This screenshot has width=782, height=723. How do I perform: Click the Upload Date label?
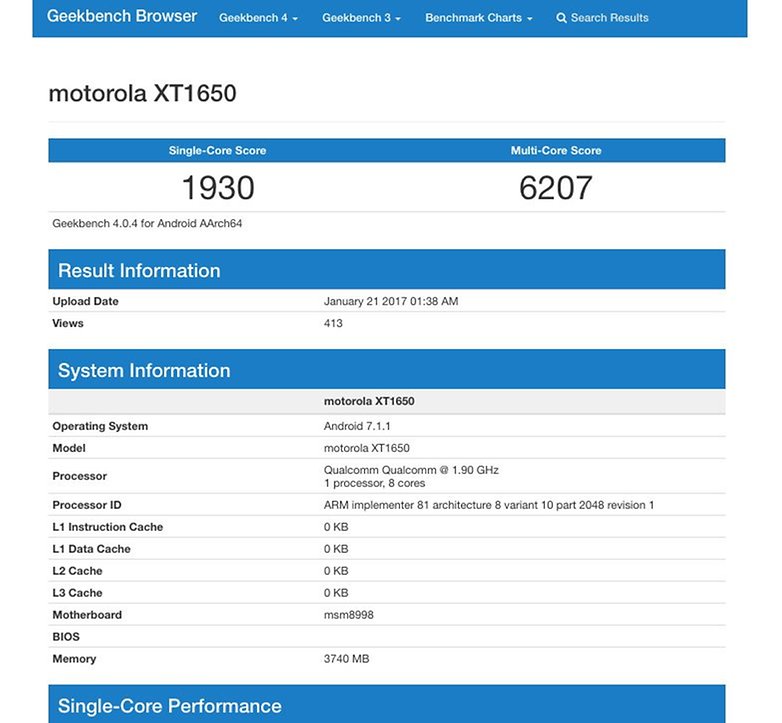[85, 301]
